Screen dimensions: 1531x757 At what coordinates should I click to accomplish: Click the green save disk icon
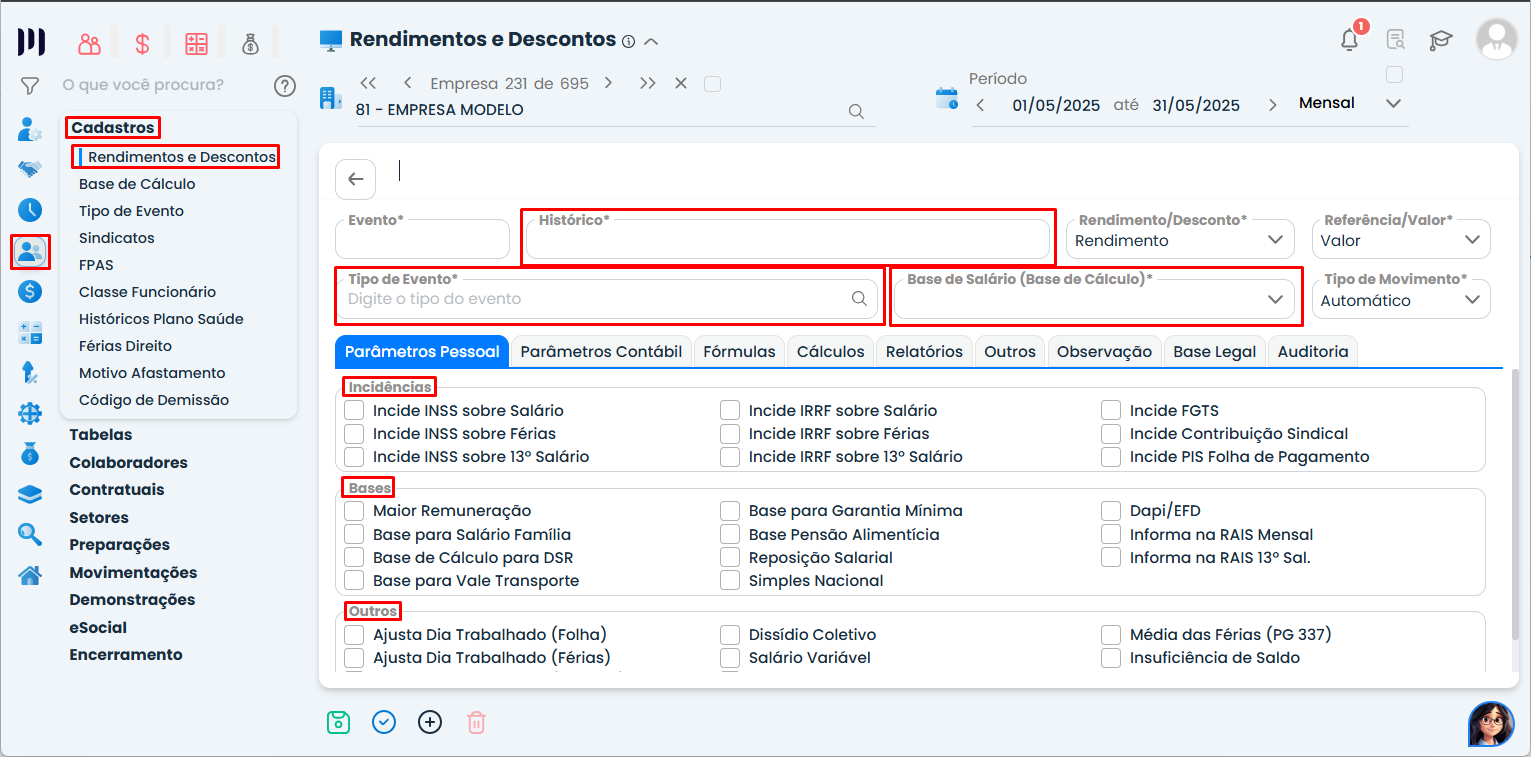pyautogui.click(x=338, y=722)
